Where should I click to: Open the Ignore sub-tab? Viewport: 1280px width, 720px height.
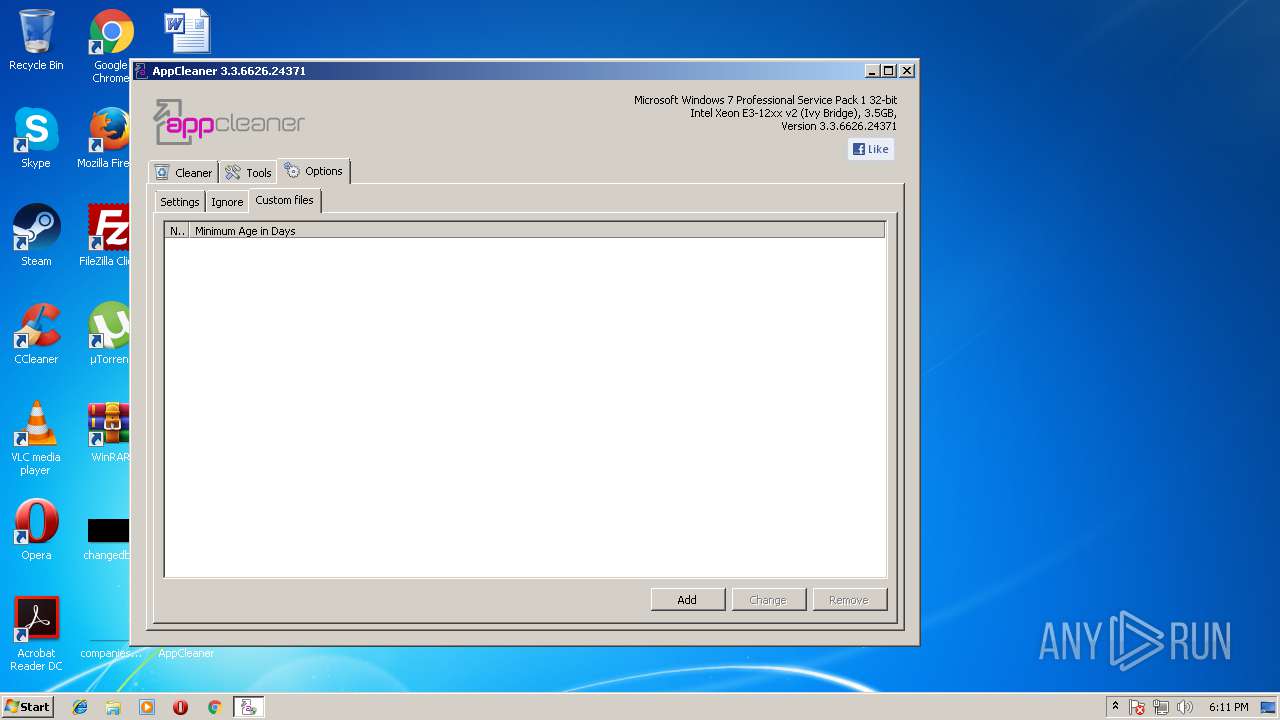pos(227,201)
